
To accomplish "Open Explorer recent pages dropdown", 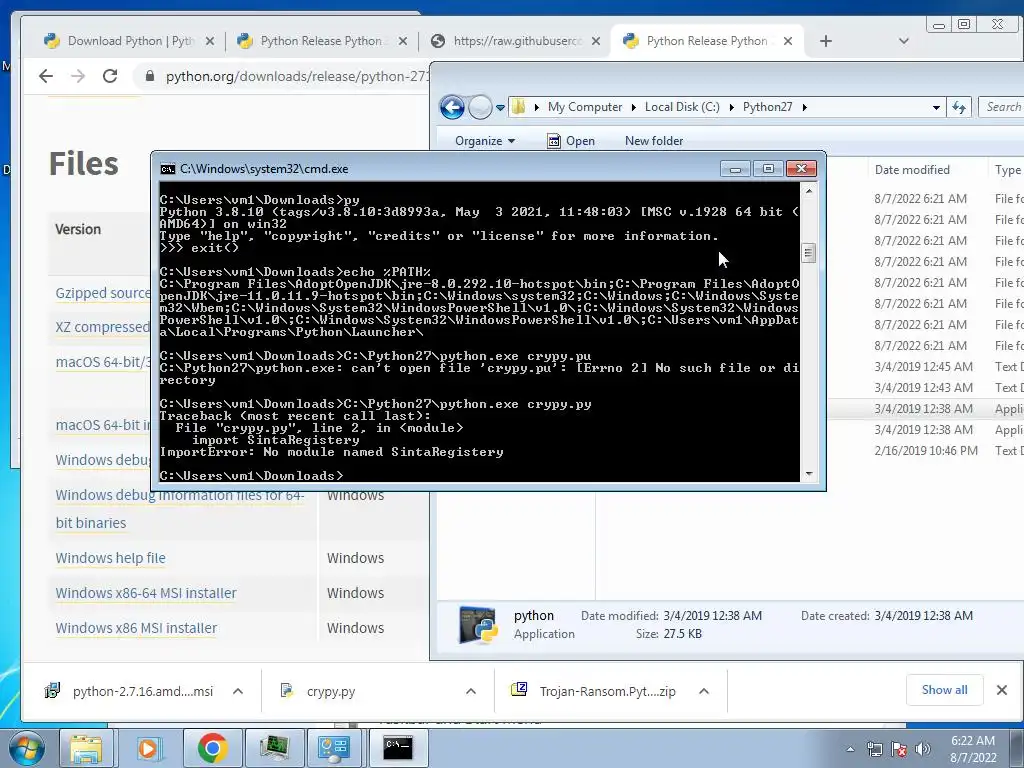I will [x=500, y=108].
